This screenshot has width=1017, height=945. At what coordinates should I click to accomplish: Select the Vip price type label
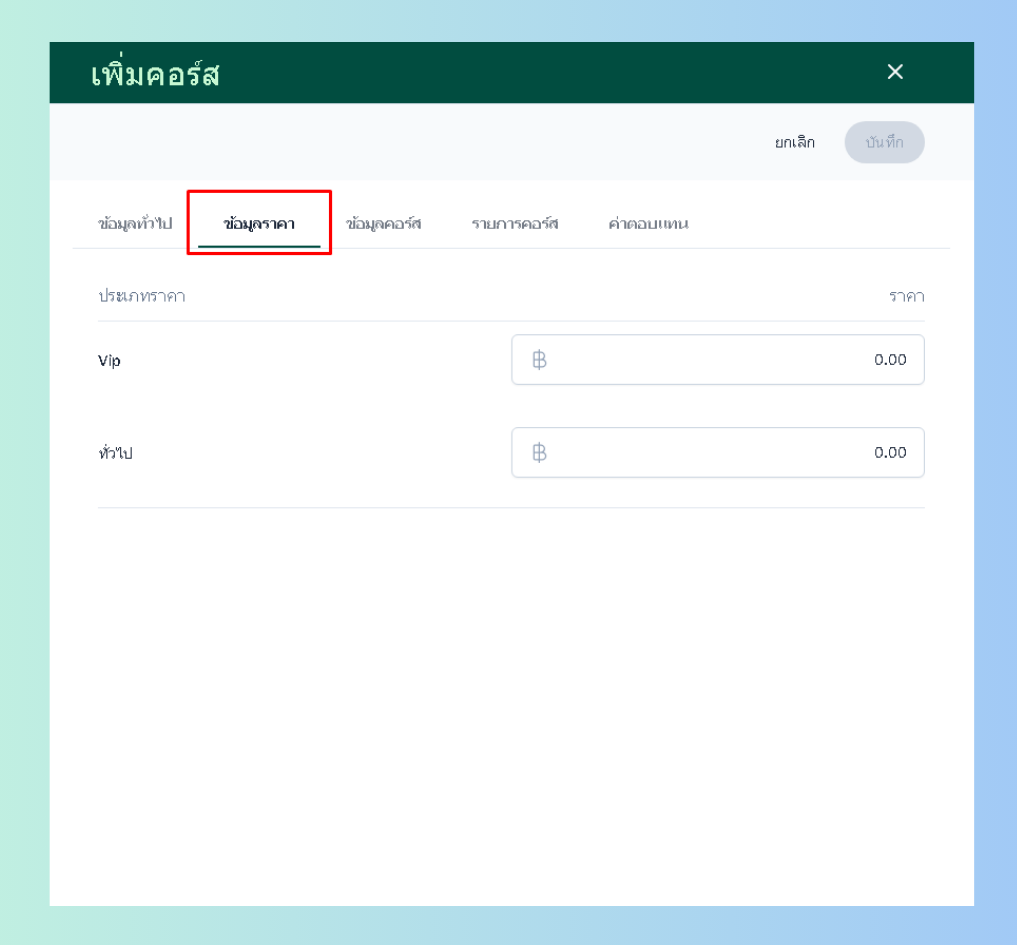pyautogui.click(x=109, y=361)
